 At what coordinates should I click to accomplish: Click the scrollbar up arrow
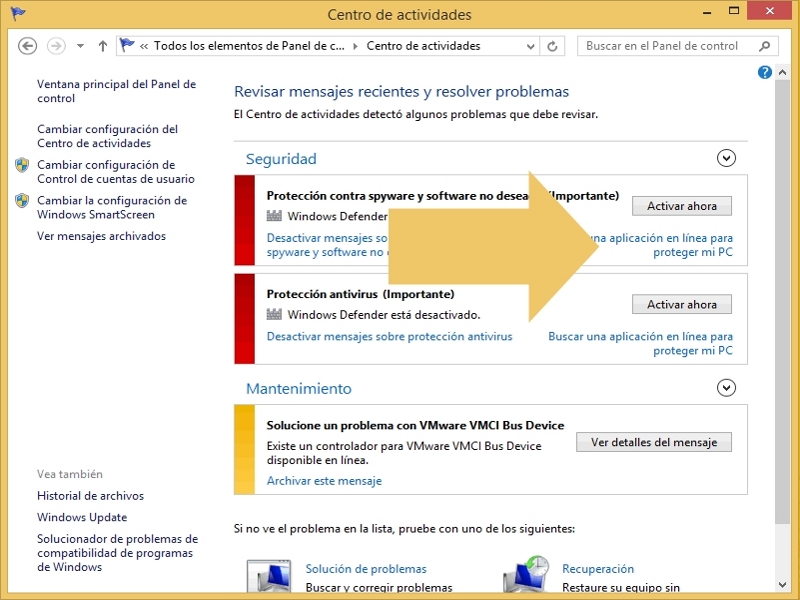782,72
